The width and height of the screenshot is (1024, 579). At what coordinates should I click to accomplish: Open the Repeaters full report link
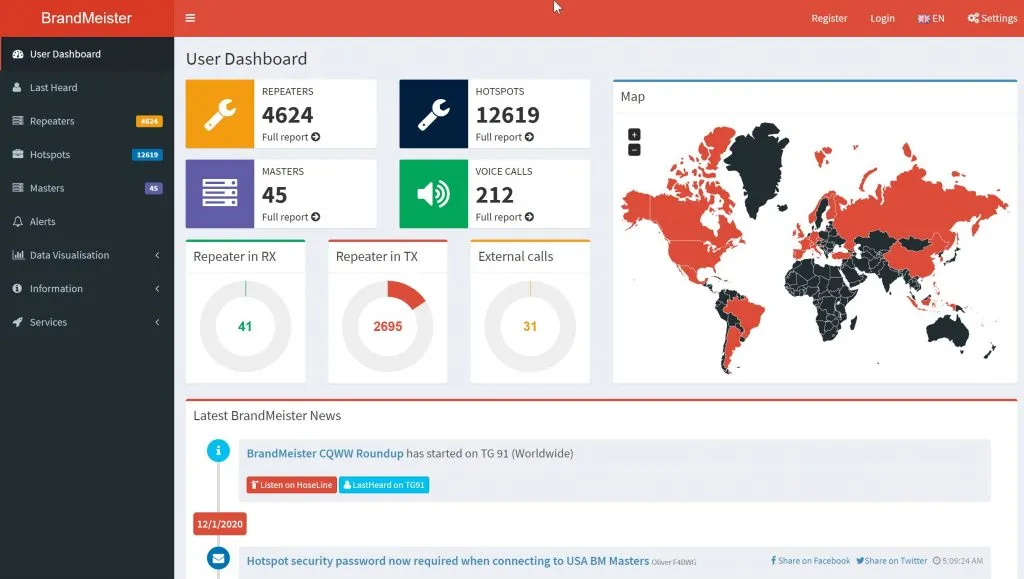pos(291,137)
